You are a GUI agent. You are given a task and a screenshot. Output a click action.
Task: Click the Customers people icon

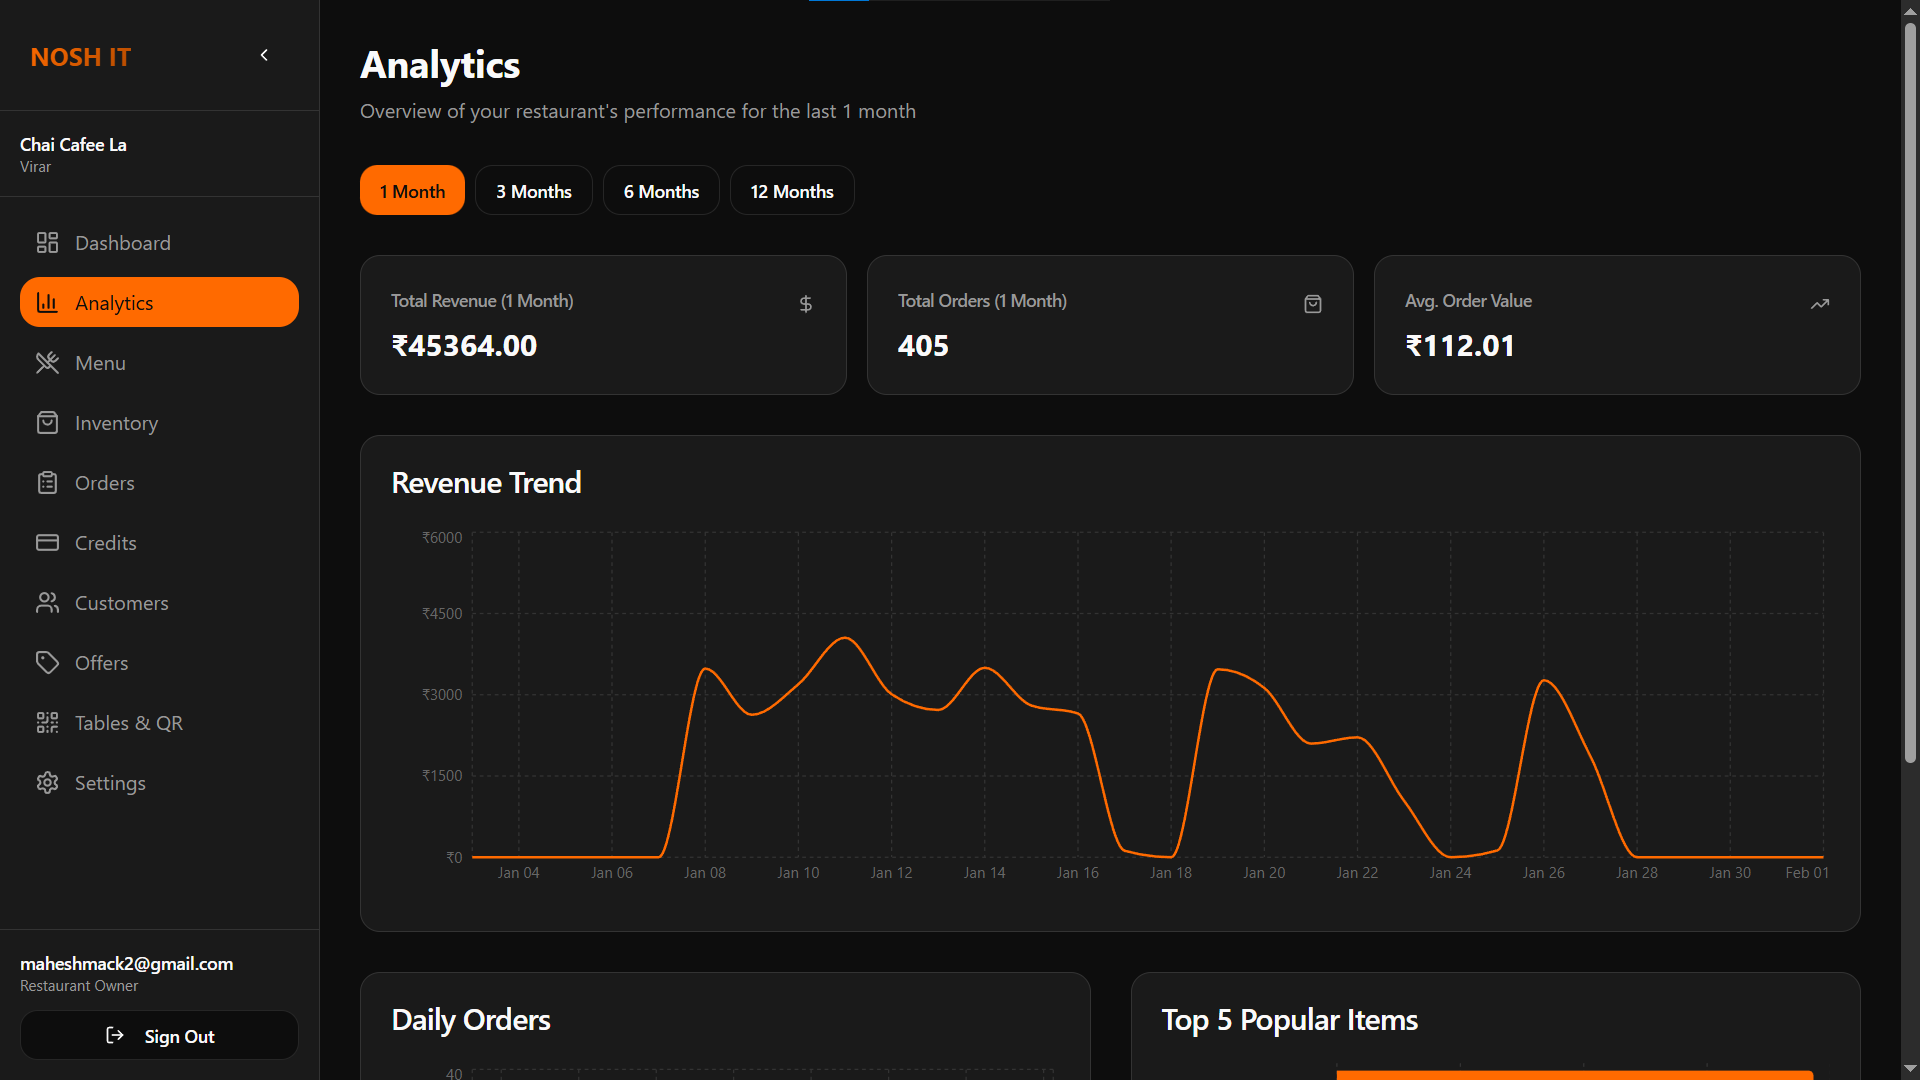click(x=47, y=603)
